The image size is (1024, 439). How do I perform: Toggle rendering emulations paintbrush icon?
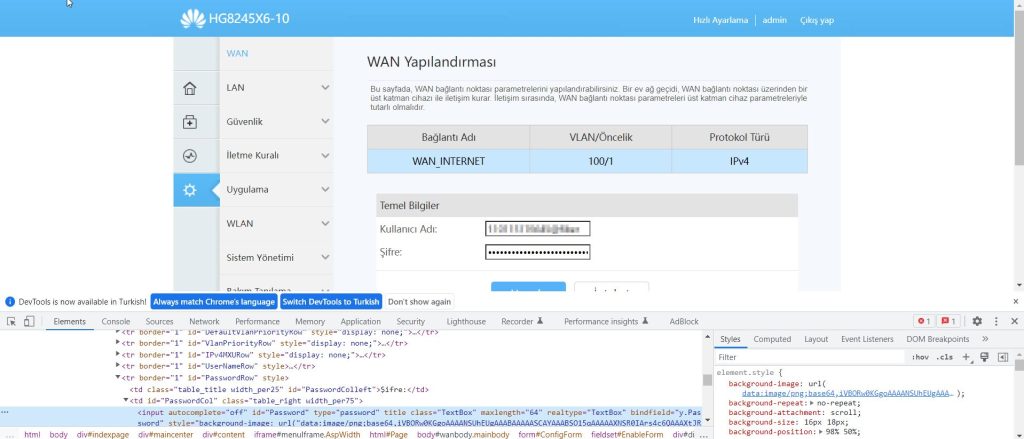pyautogui.click(x=984, y=357)
